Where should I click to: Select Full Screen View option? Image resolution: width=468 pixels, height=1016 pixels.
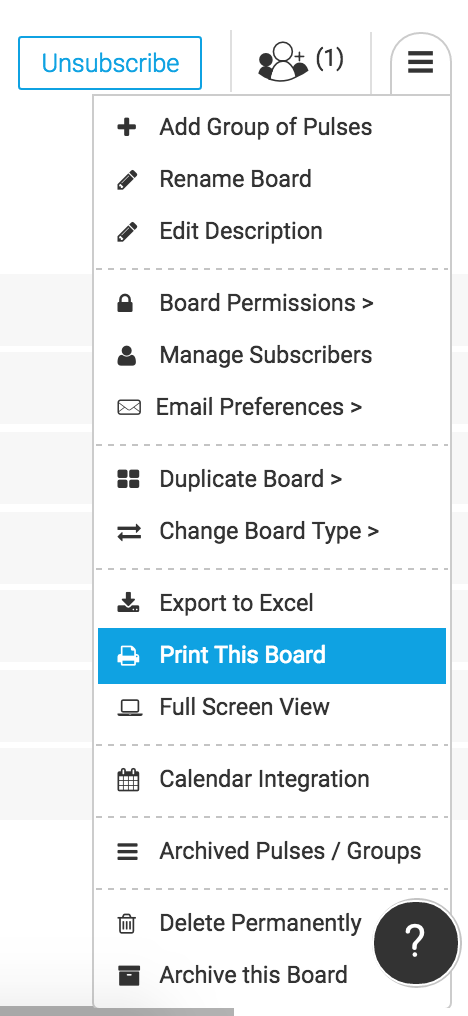coord(244,707)
